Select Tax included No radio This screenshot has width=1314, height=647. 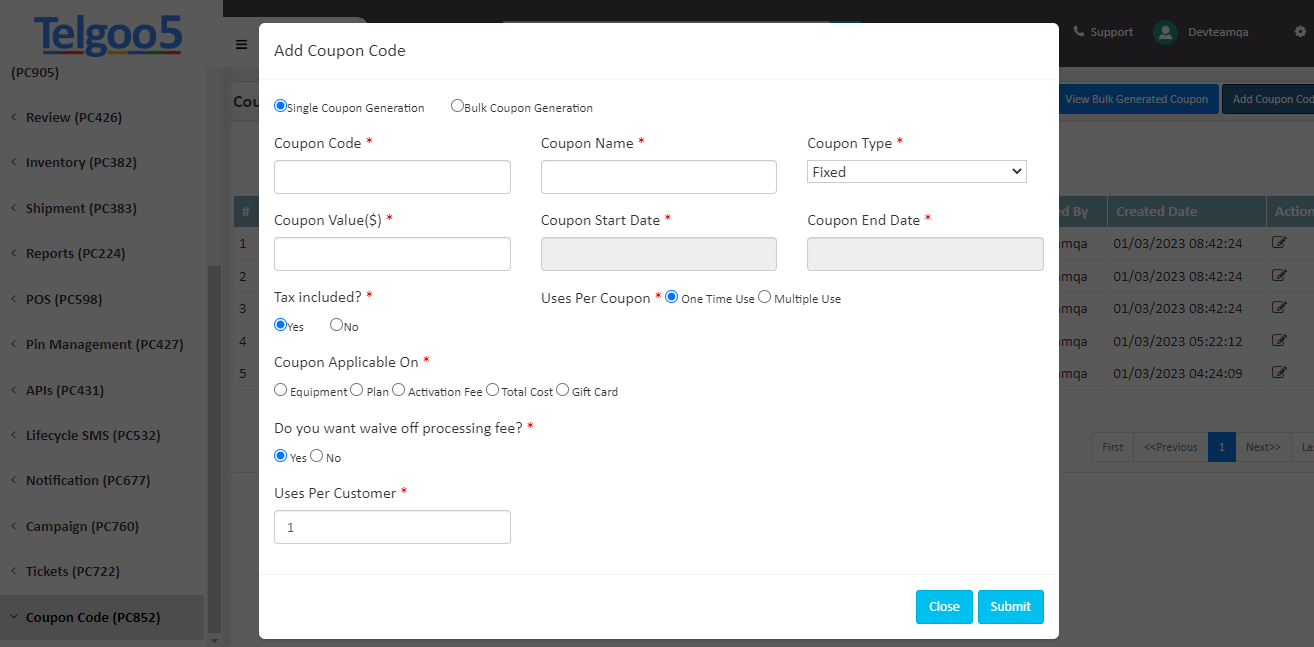(336, 324)
